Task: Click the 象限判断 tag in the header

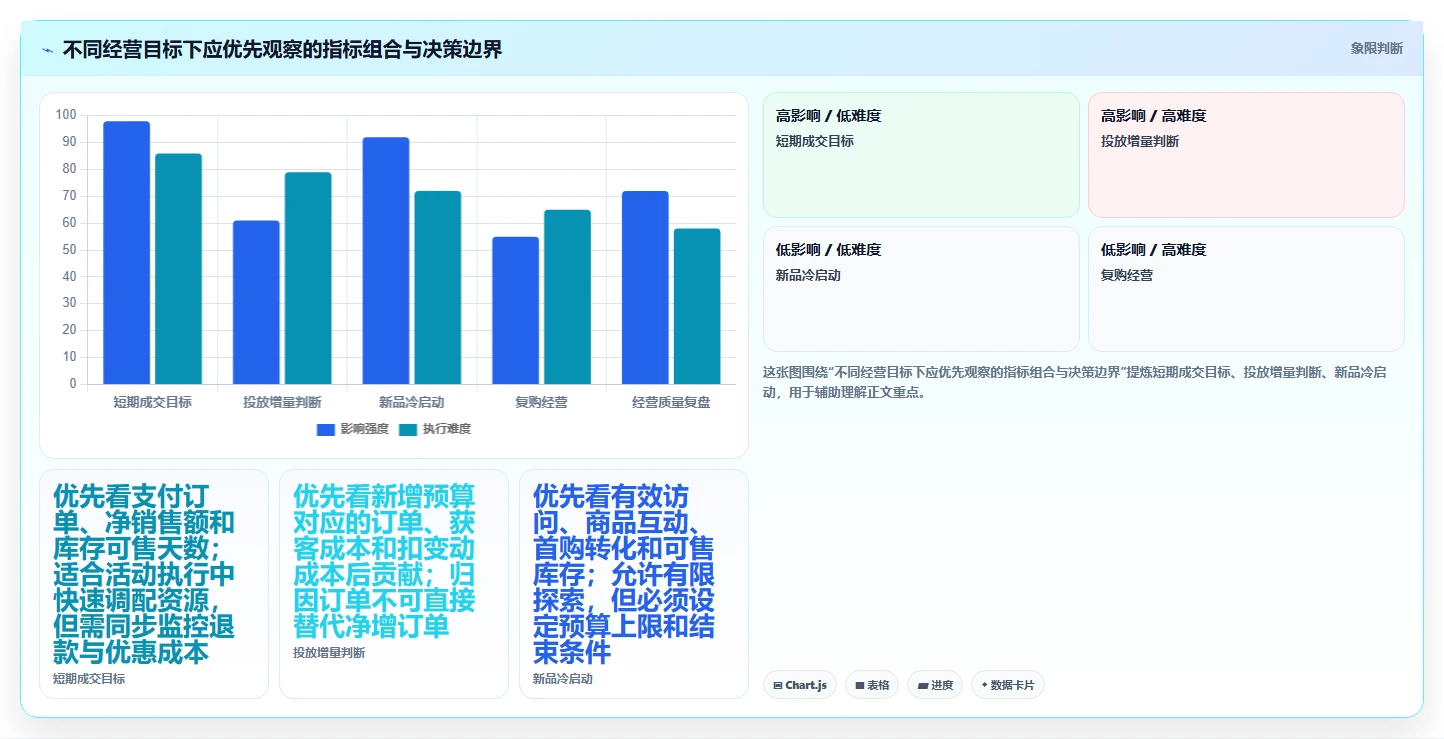Action: [1377, 48]
